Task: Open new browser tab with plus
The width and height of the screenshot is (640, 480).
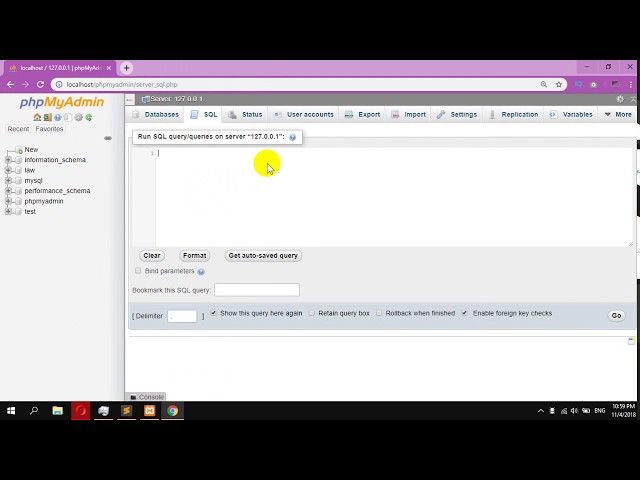Action: click(127, 68)
